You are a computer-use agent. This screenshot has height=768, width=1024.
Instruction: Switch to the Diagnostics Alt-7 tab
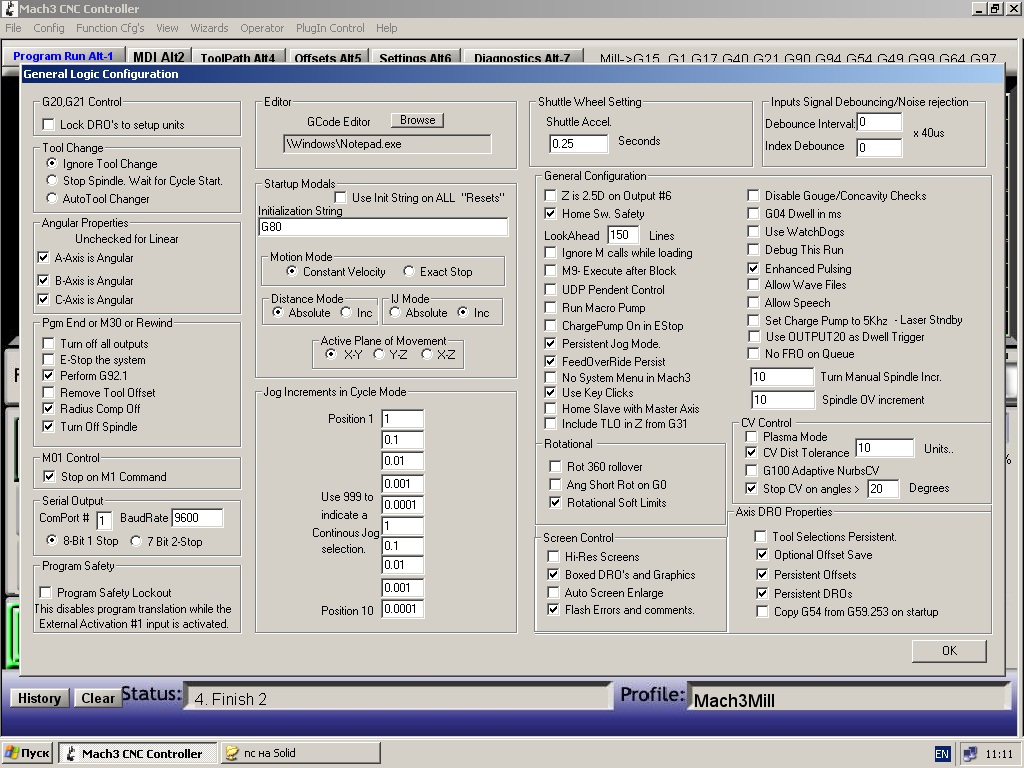coord(522,57)
